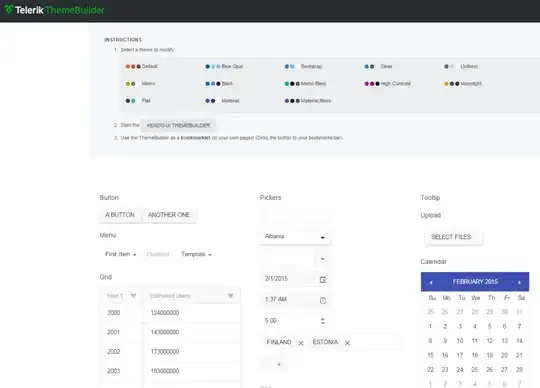The height and width of the screenshot is (388, 540).
Task: Select the High Contrast theme
Action: click(387, 84)
